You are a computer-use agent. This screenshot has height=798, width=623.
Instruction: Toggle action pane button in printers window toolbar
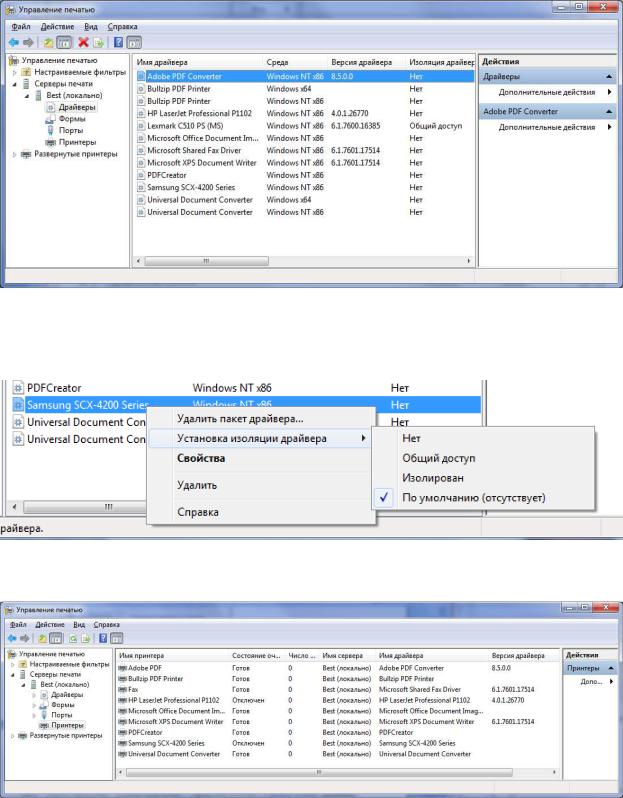point(116,638)
